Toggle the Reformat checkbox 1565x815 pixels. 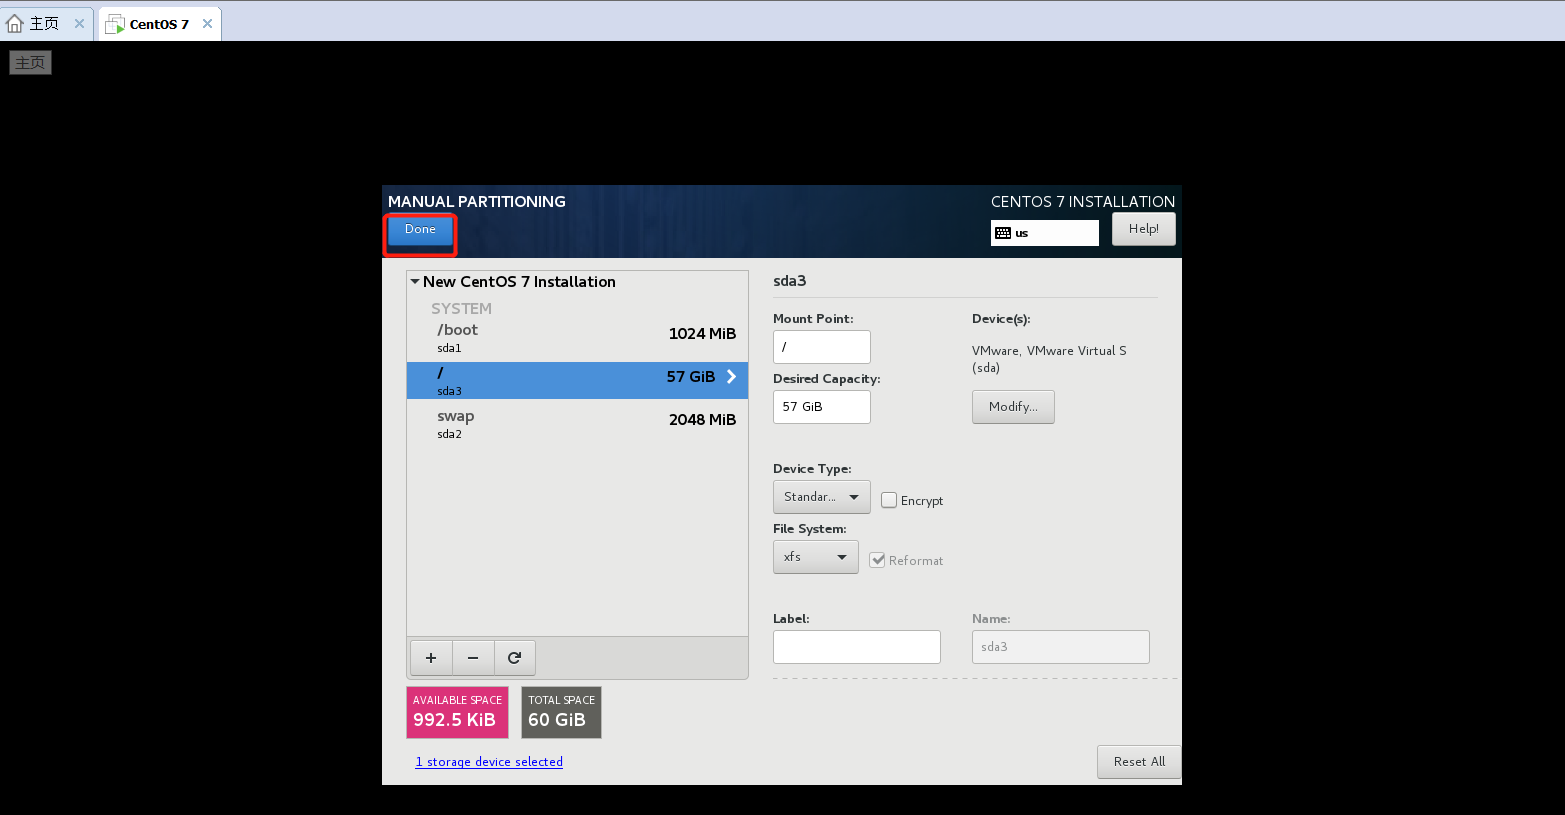(877, 560)
